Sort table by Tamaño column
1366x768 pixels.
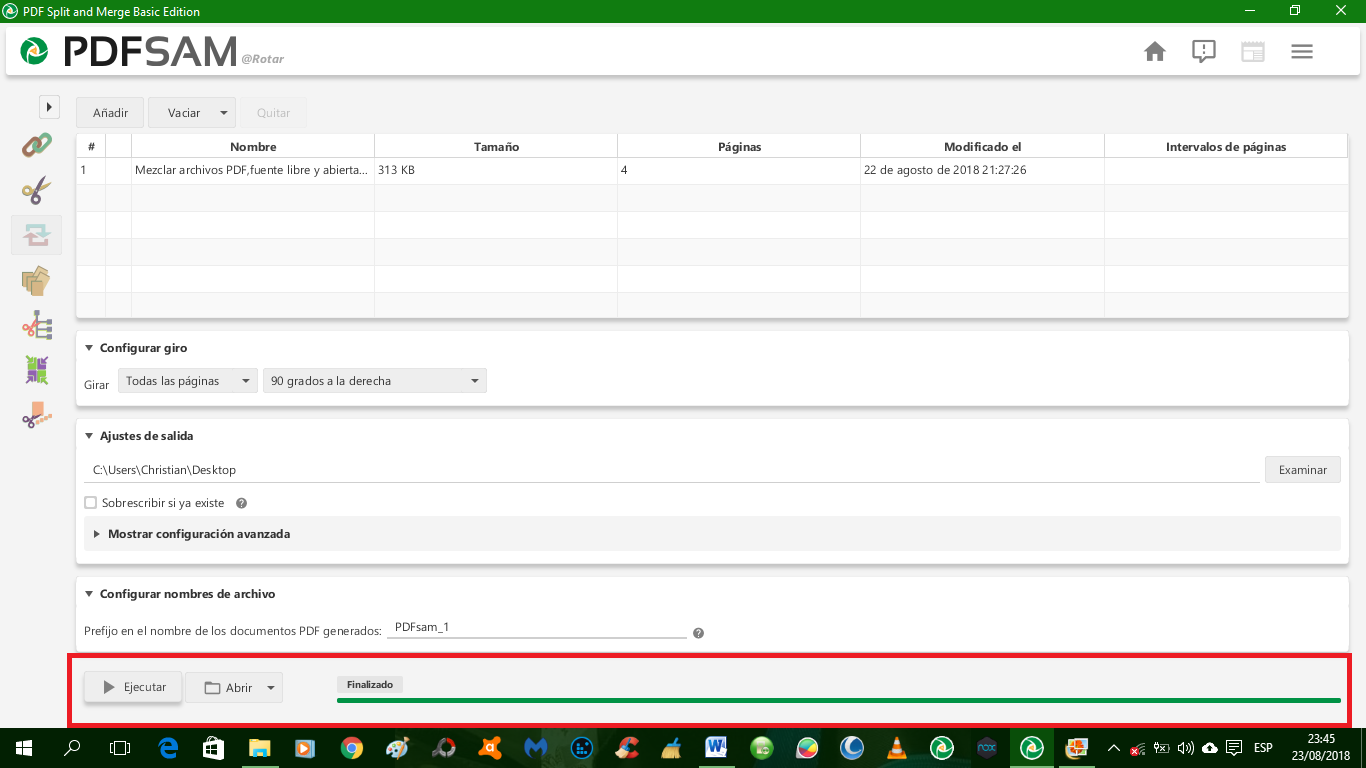pyautogui.click(x=496, y=146)
